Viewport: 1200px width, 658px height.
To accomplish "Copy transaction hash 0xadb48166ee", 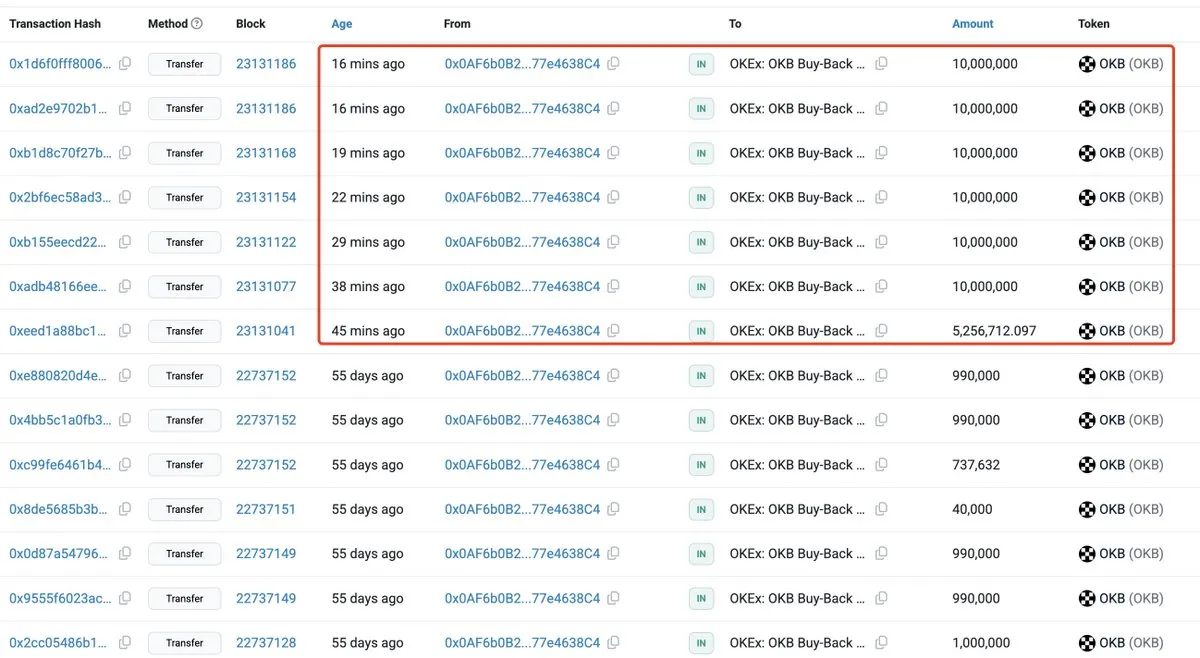I will (x=125, y=286).
